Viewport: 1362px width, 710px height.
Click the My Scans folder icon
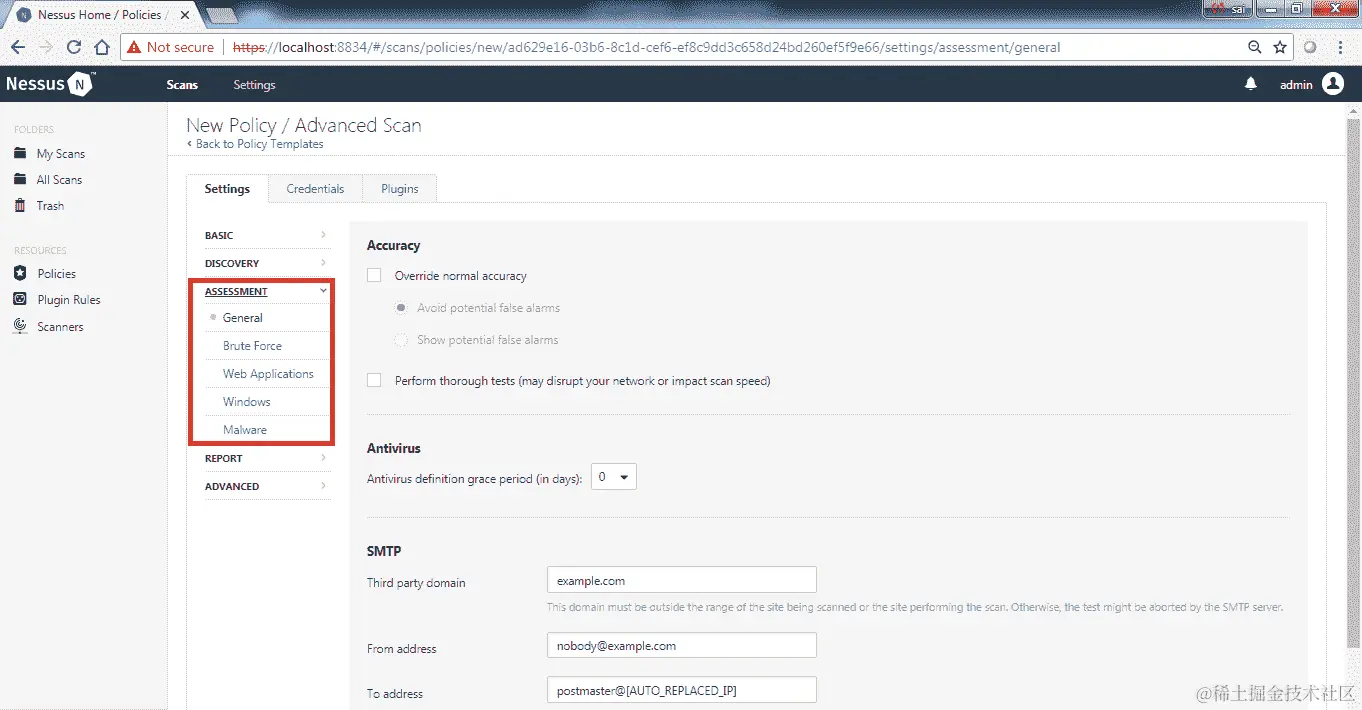(x=19, y=153)
